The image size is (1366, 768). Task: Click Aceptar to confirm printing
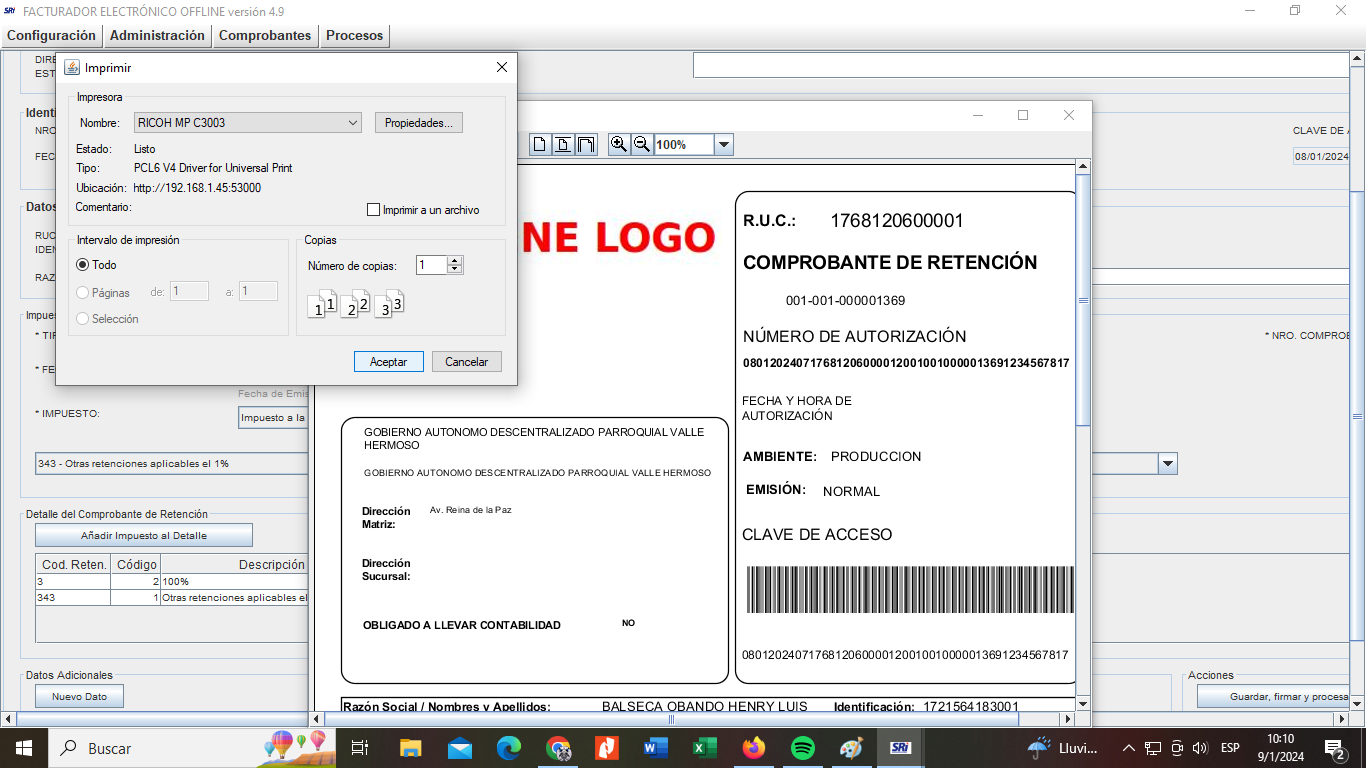(x=388, y=362)
